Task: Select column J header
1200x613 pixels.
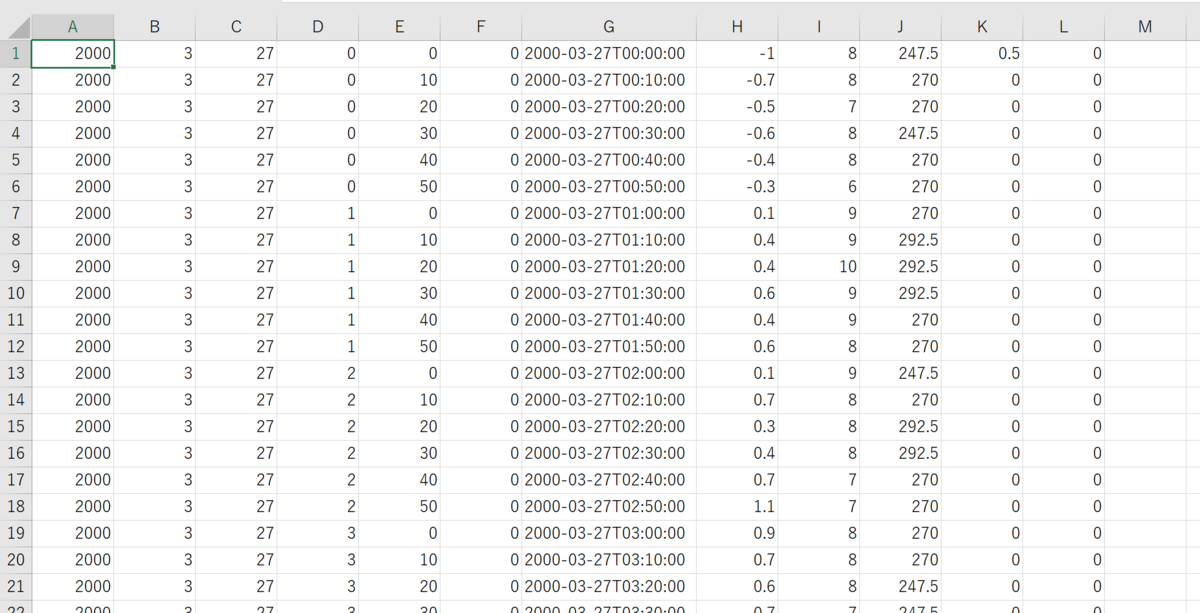Action: (x=900, y=27)
